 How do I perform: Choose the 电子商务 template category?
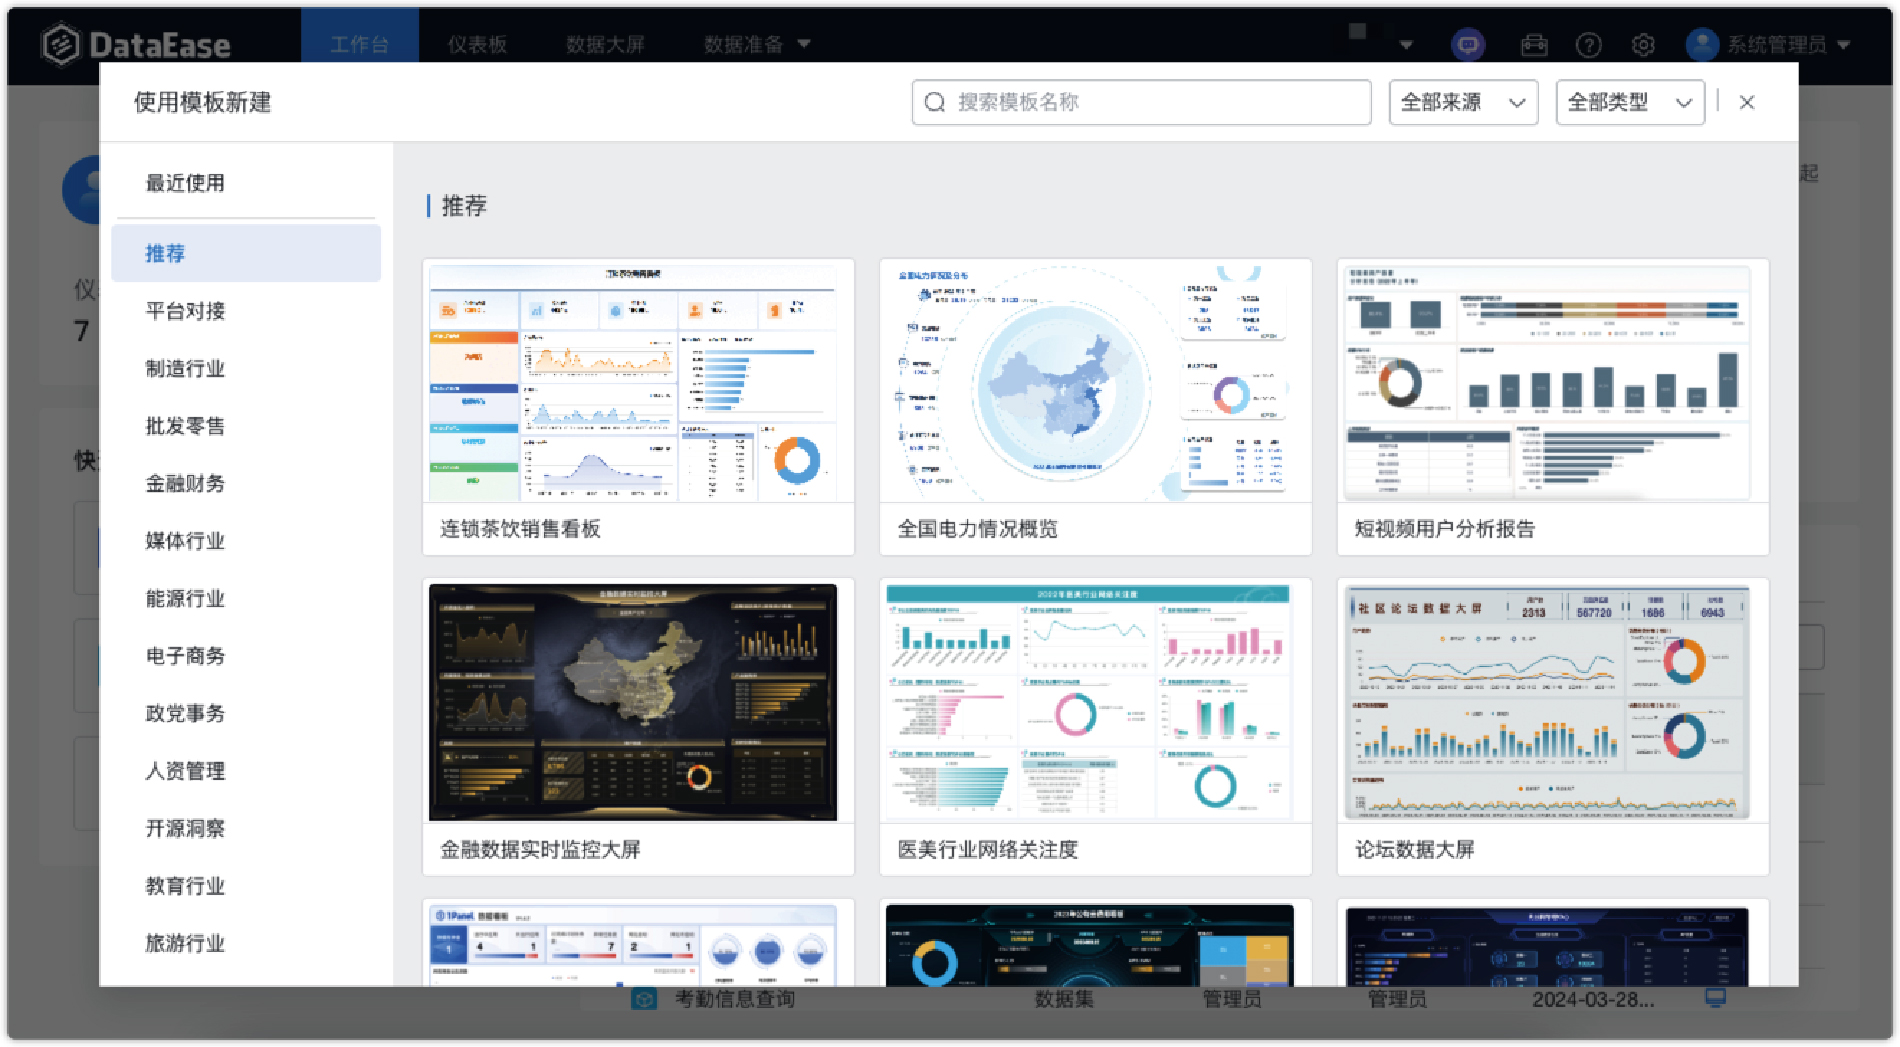(185, 656)
